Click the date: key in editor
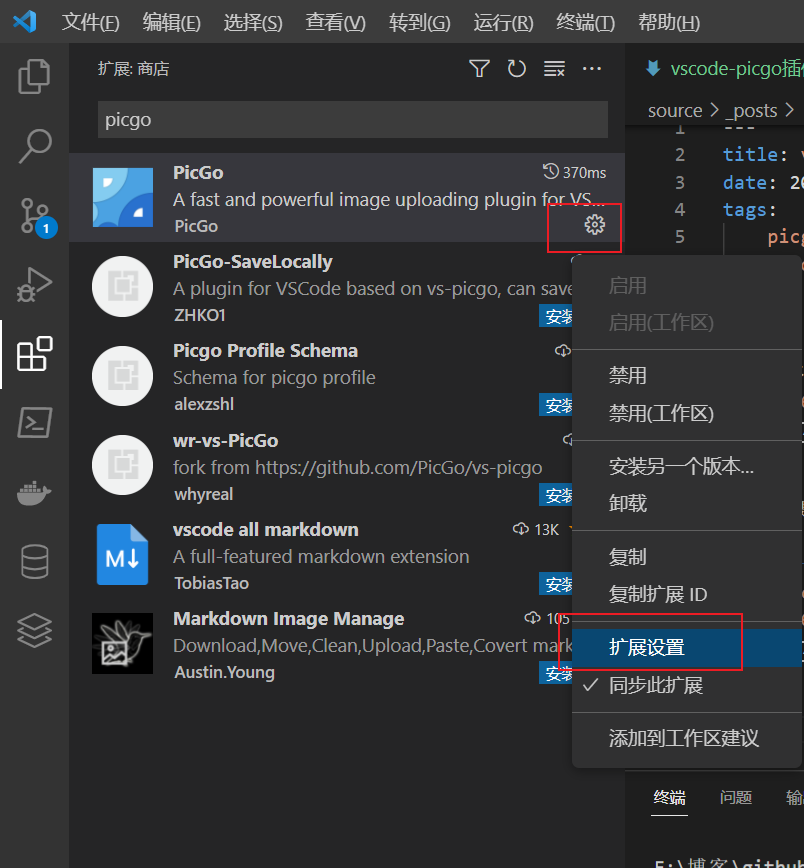The width and height of the screenshot is (804, 868). click(750, 183)
